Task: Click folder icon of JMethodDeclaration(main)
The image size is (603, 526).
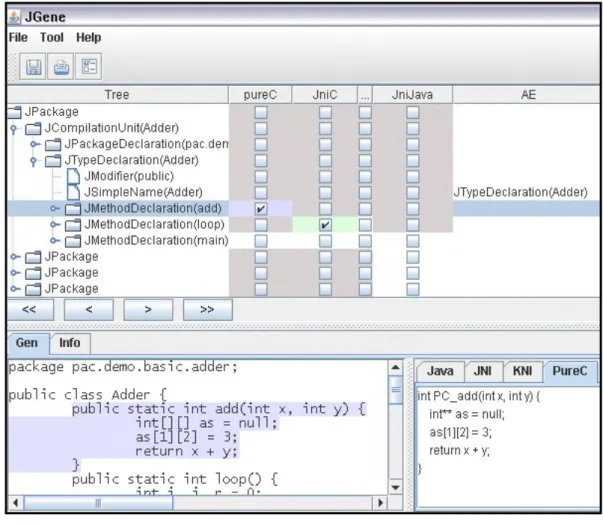Action: tap(73, 241)
